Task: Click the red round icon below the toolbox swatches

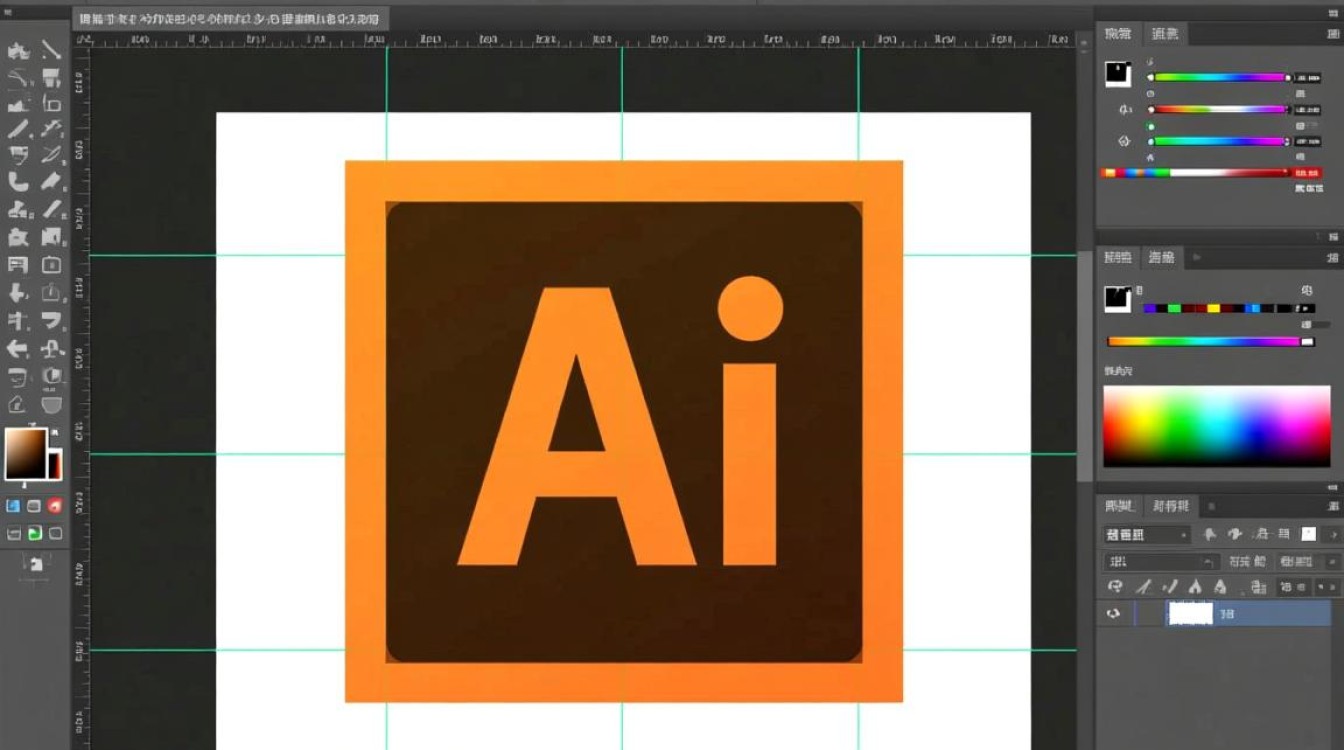Action: coord(55,506)
